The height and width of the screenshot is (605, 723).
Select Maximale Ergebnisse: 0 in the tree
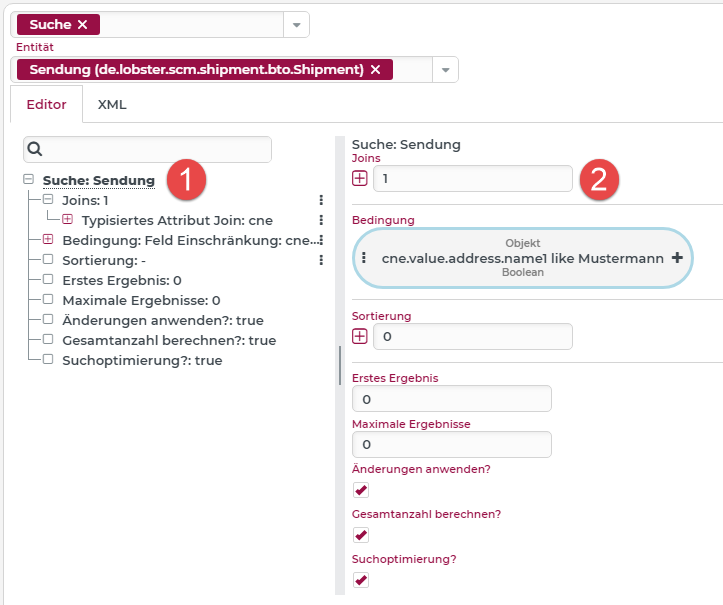tap(140, 300)
